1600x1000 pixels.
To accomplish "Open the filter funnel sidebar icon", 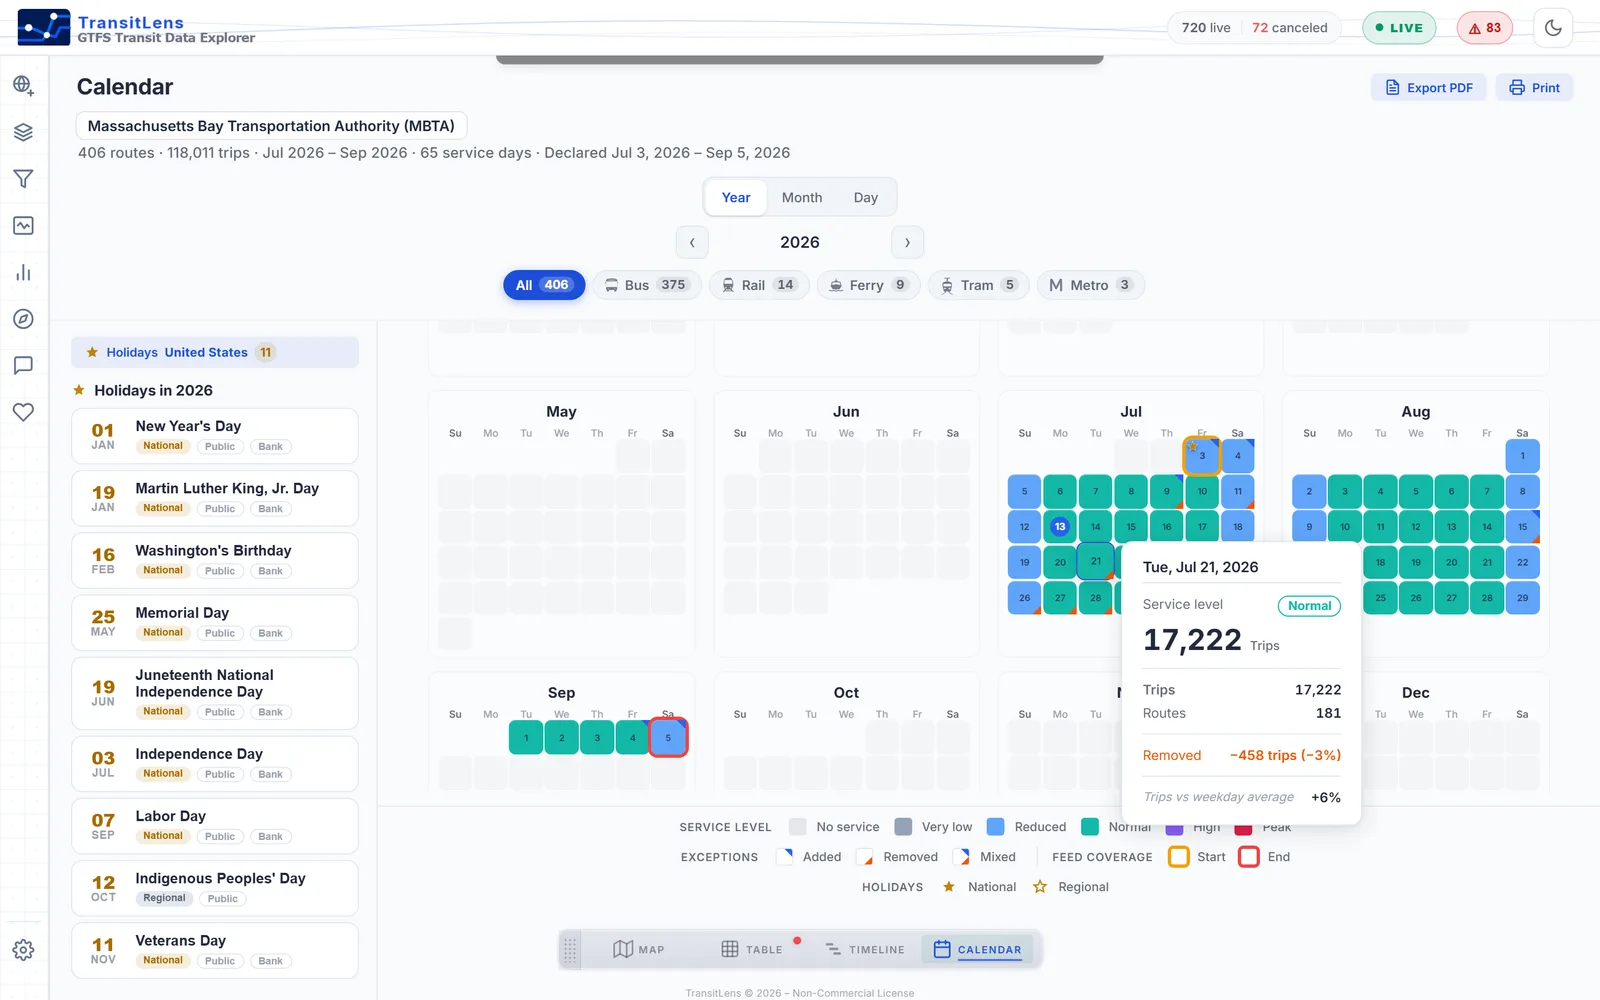I will (x=23, y=179).
